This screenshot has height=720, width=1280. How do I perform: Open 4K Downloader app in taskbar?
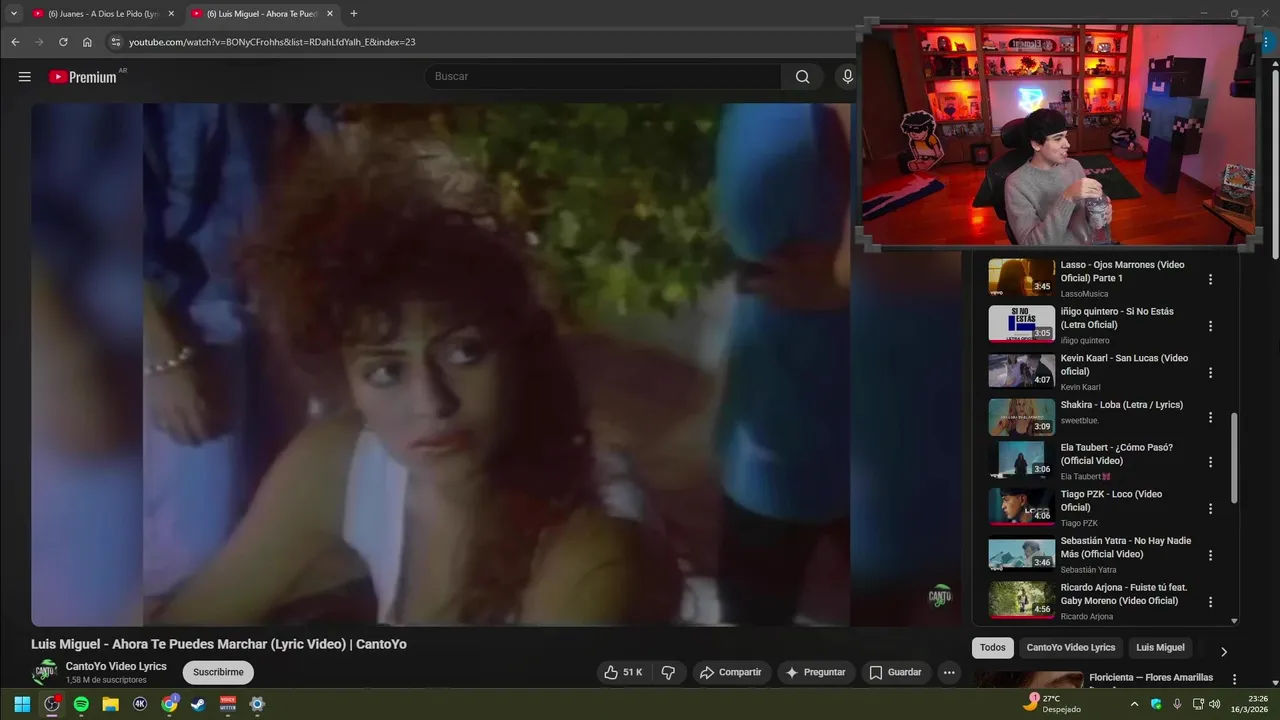pyautogui.click(x=140, y=704)
